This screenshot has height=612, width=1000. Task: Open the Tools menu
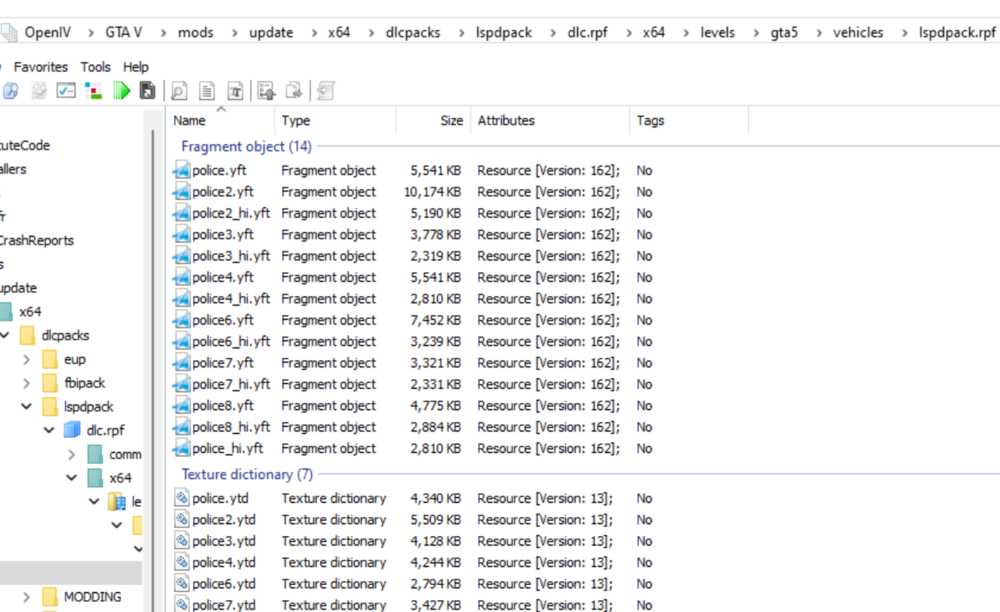(x=95, y=67)
